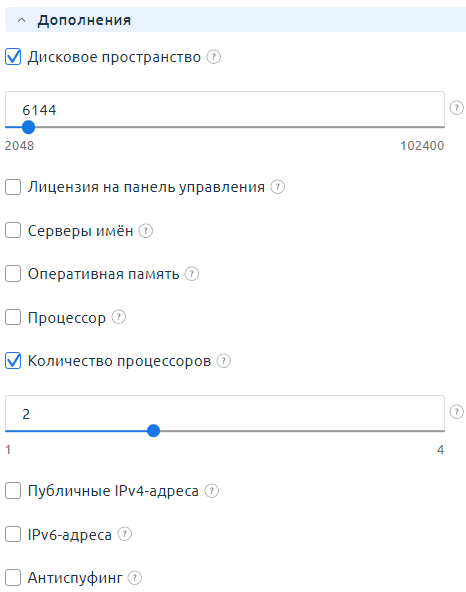Show help for Лицензия на панель управления
Screen dimensions: 466x592
pyautogui.click(x=278, y=187)
